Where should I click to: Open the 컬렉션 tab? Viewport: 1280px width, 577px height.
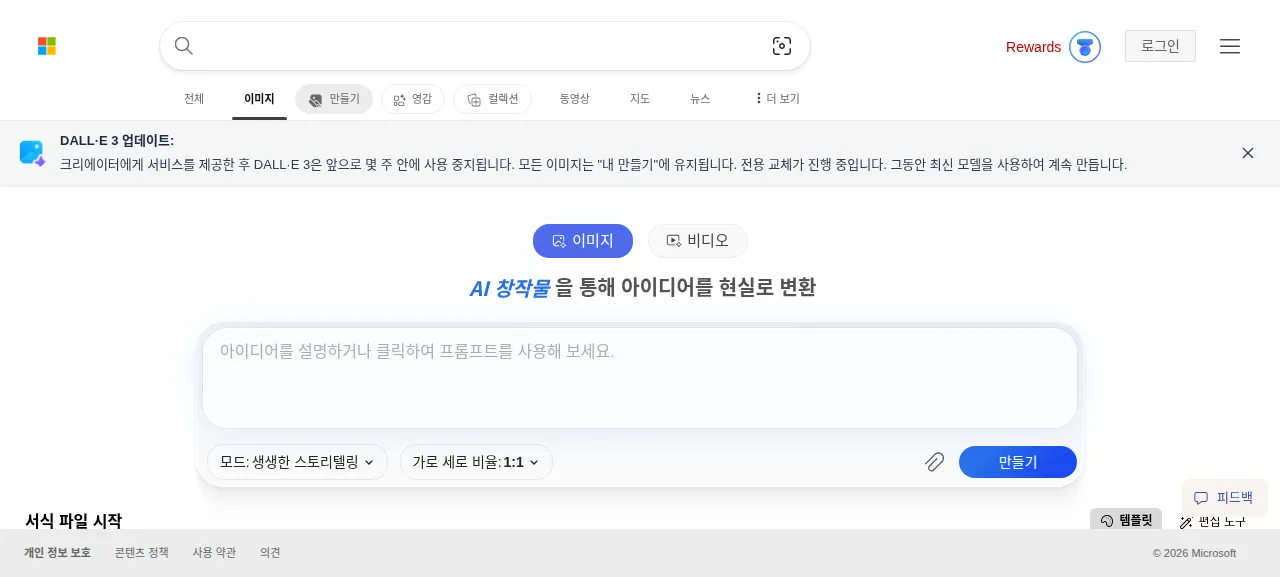point(493,99)
